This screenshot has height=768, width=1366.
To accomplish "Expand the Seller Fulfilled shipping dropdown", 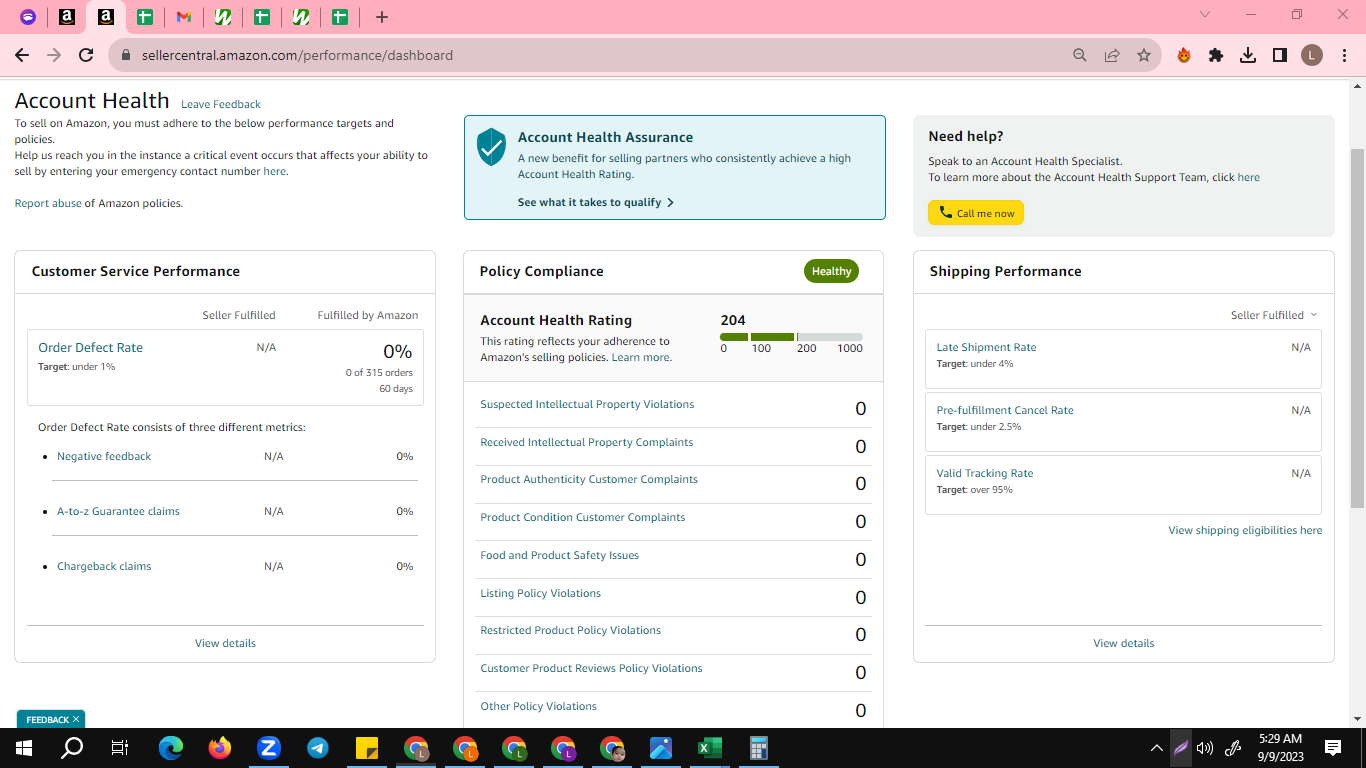I will click(1274, 315).
